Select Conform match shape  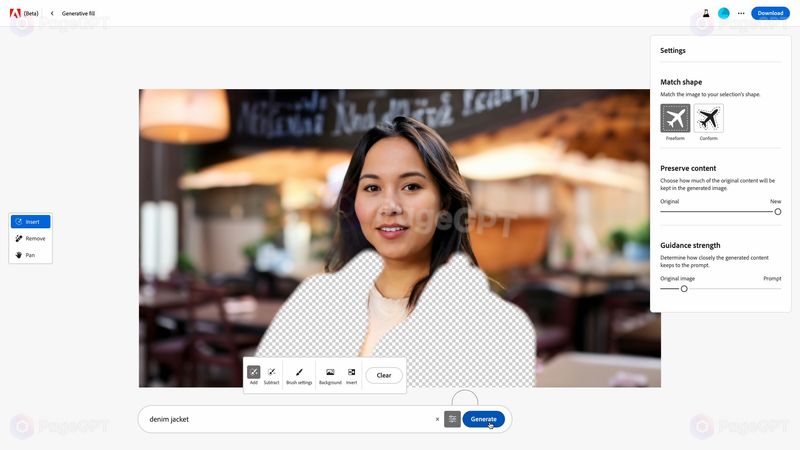709,118
